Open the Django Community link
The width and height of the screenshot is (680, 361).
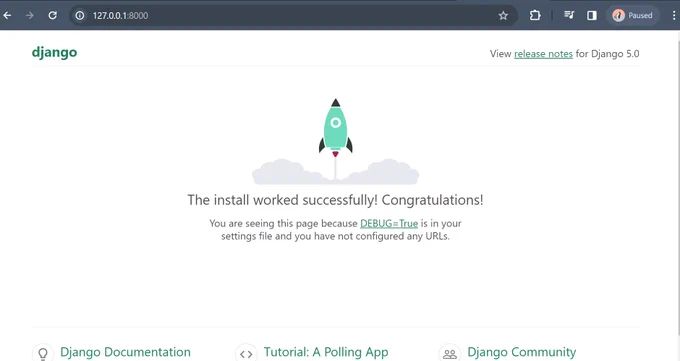[522, 352]
